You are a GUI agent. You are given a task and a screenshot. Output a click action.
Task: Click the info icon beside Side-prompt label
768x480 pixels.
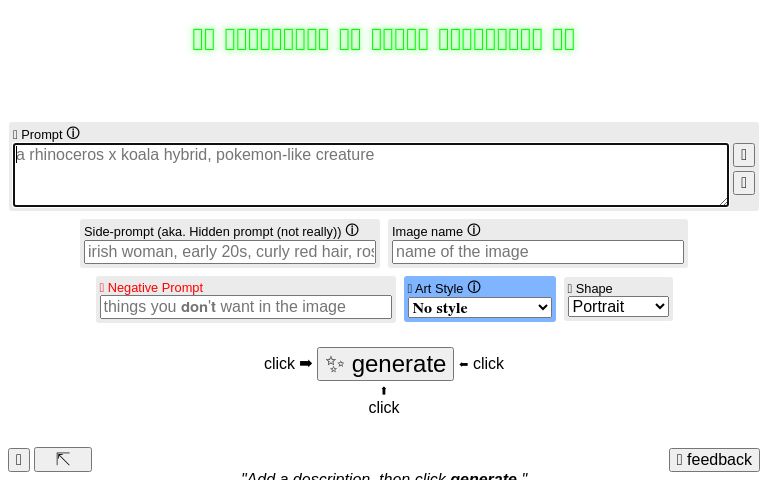click(x=352, y=231)
